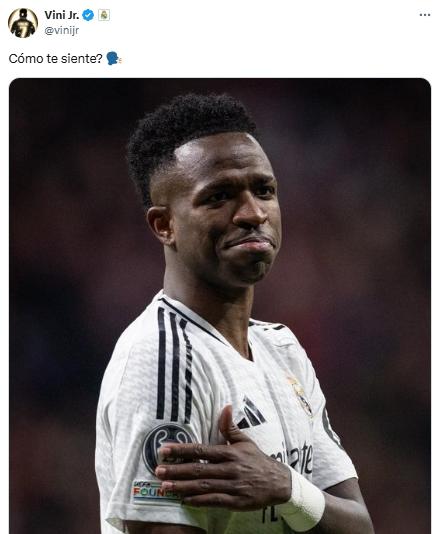Click the UEFA Foundation sleeve patch
437x534 pixels.
click(x=155, y=492)
